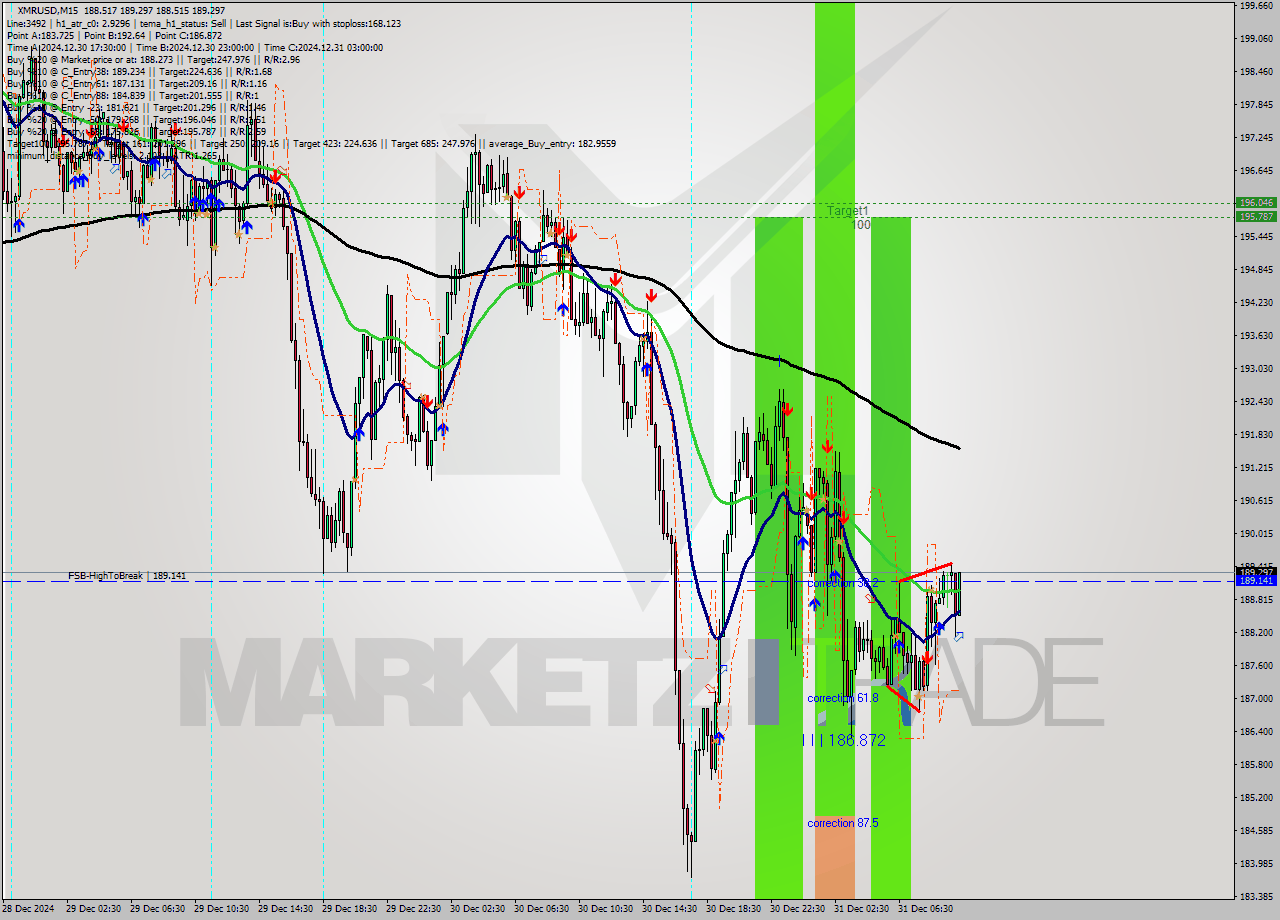Image resolution: width=1280 pixels, height=920 pixels.
Task: Click the 190.615 price axis label
Action: tap(1256, 500)
